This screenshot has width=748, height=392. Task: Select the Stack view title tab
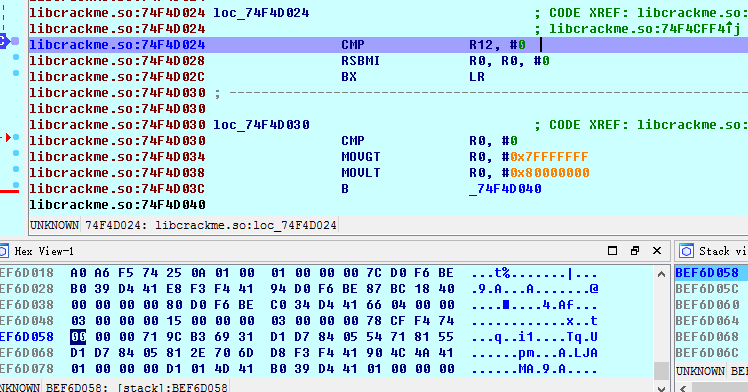(723, 251)
